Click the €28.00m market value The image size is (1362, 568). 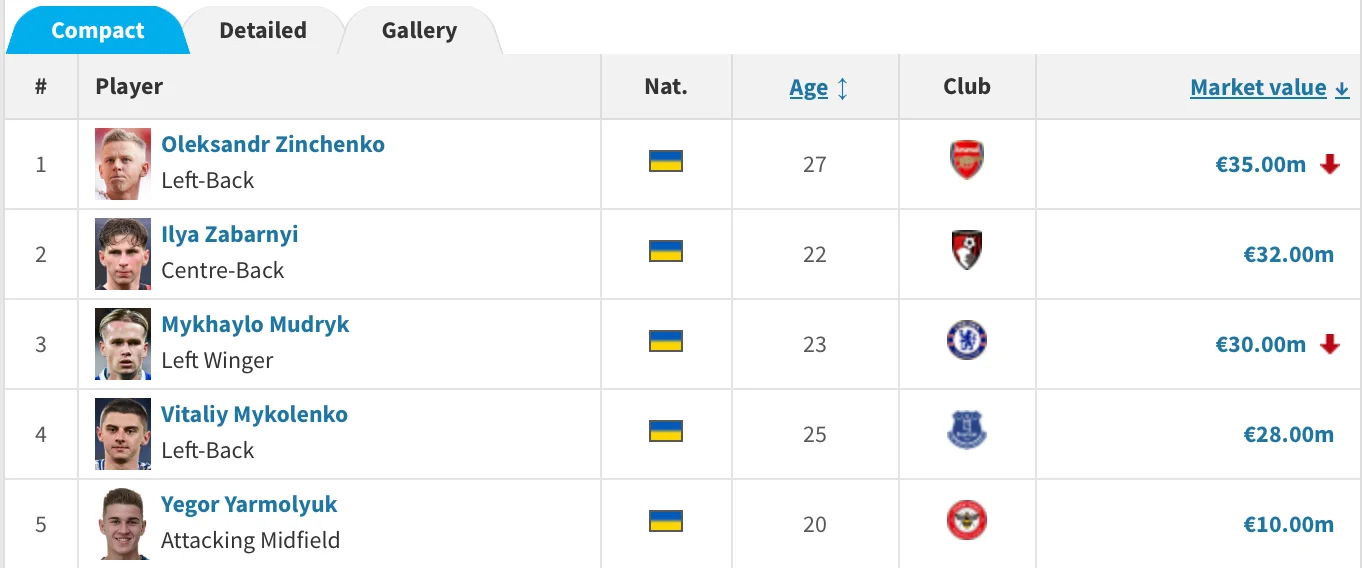point(1288,434)
